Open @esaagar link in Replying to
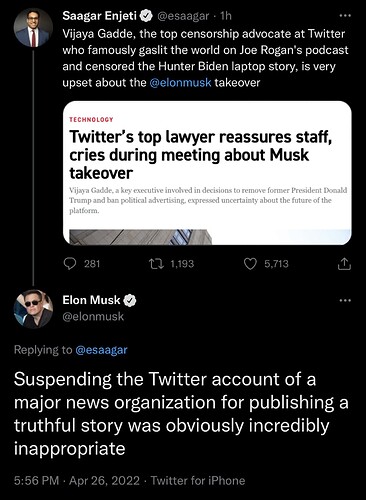This screenshot has width=366, height=500. point(101,350)
